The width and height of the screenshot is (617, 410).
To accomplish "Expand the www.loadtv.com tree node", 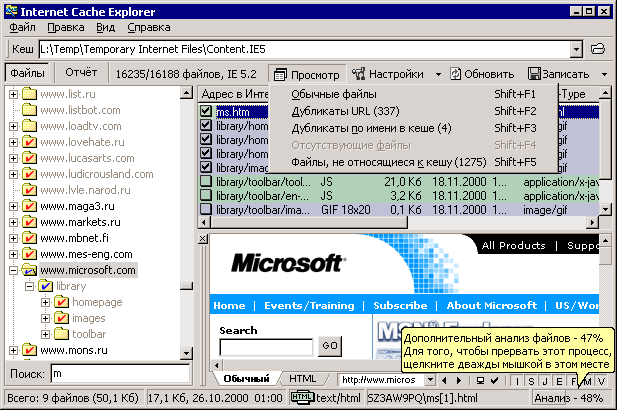I will pos(13,126).
